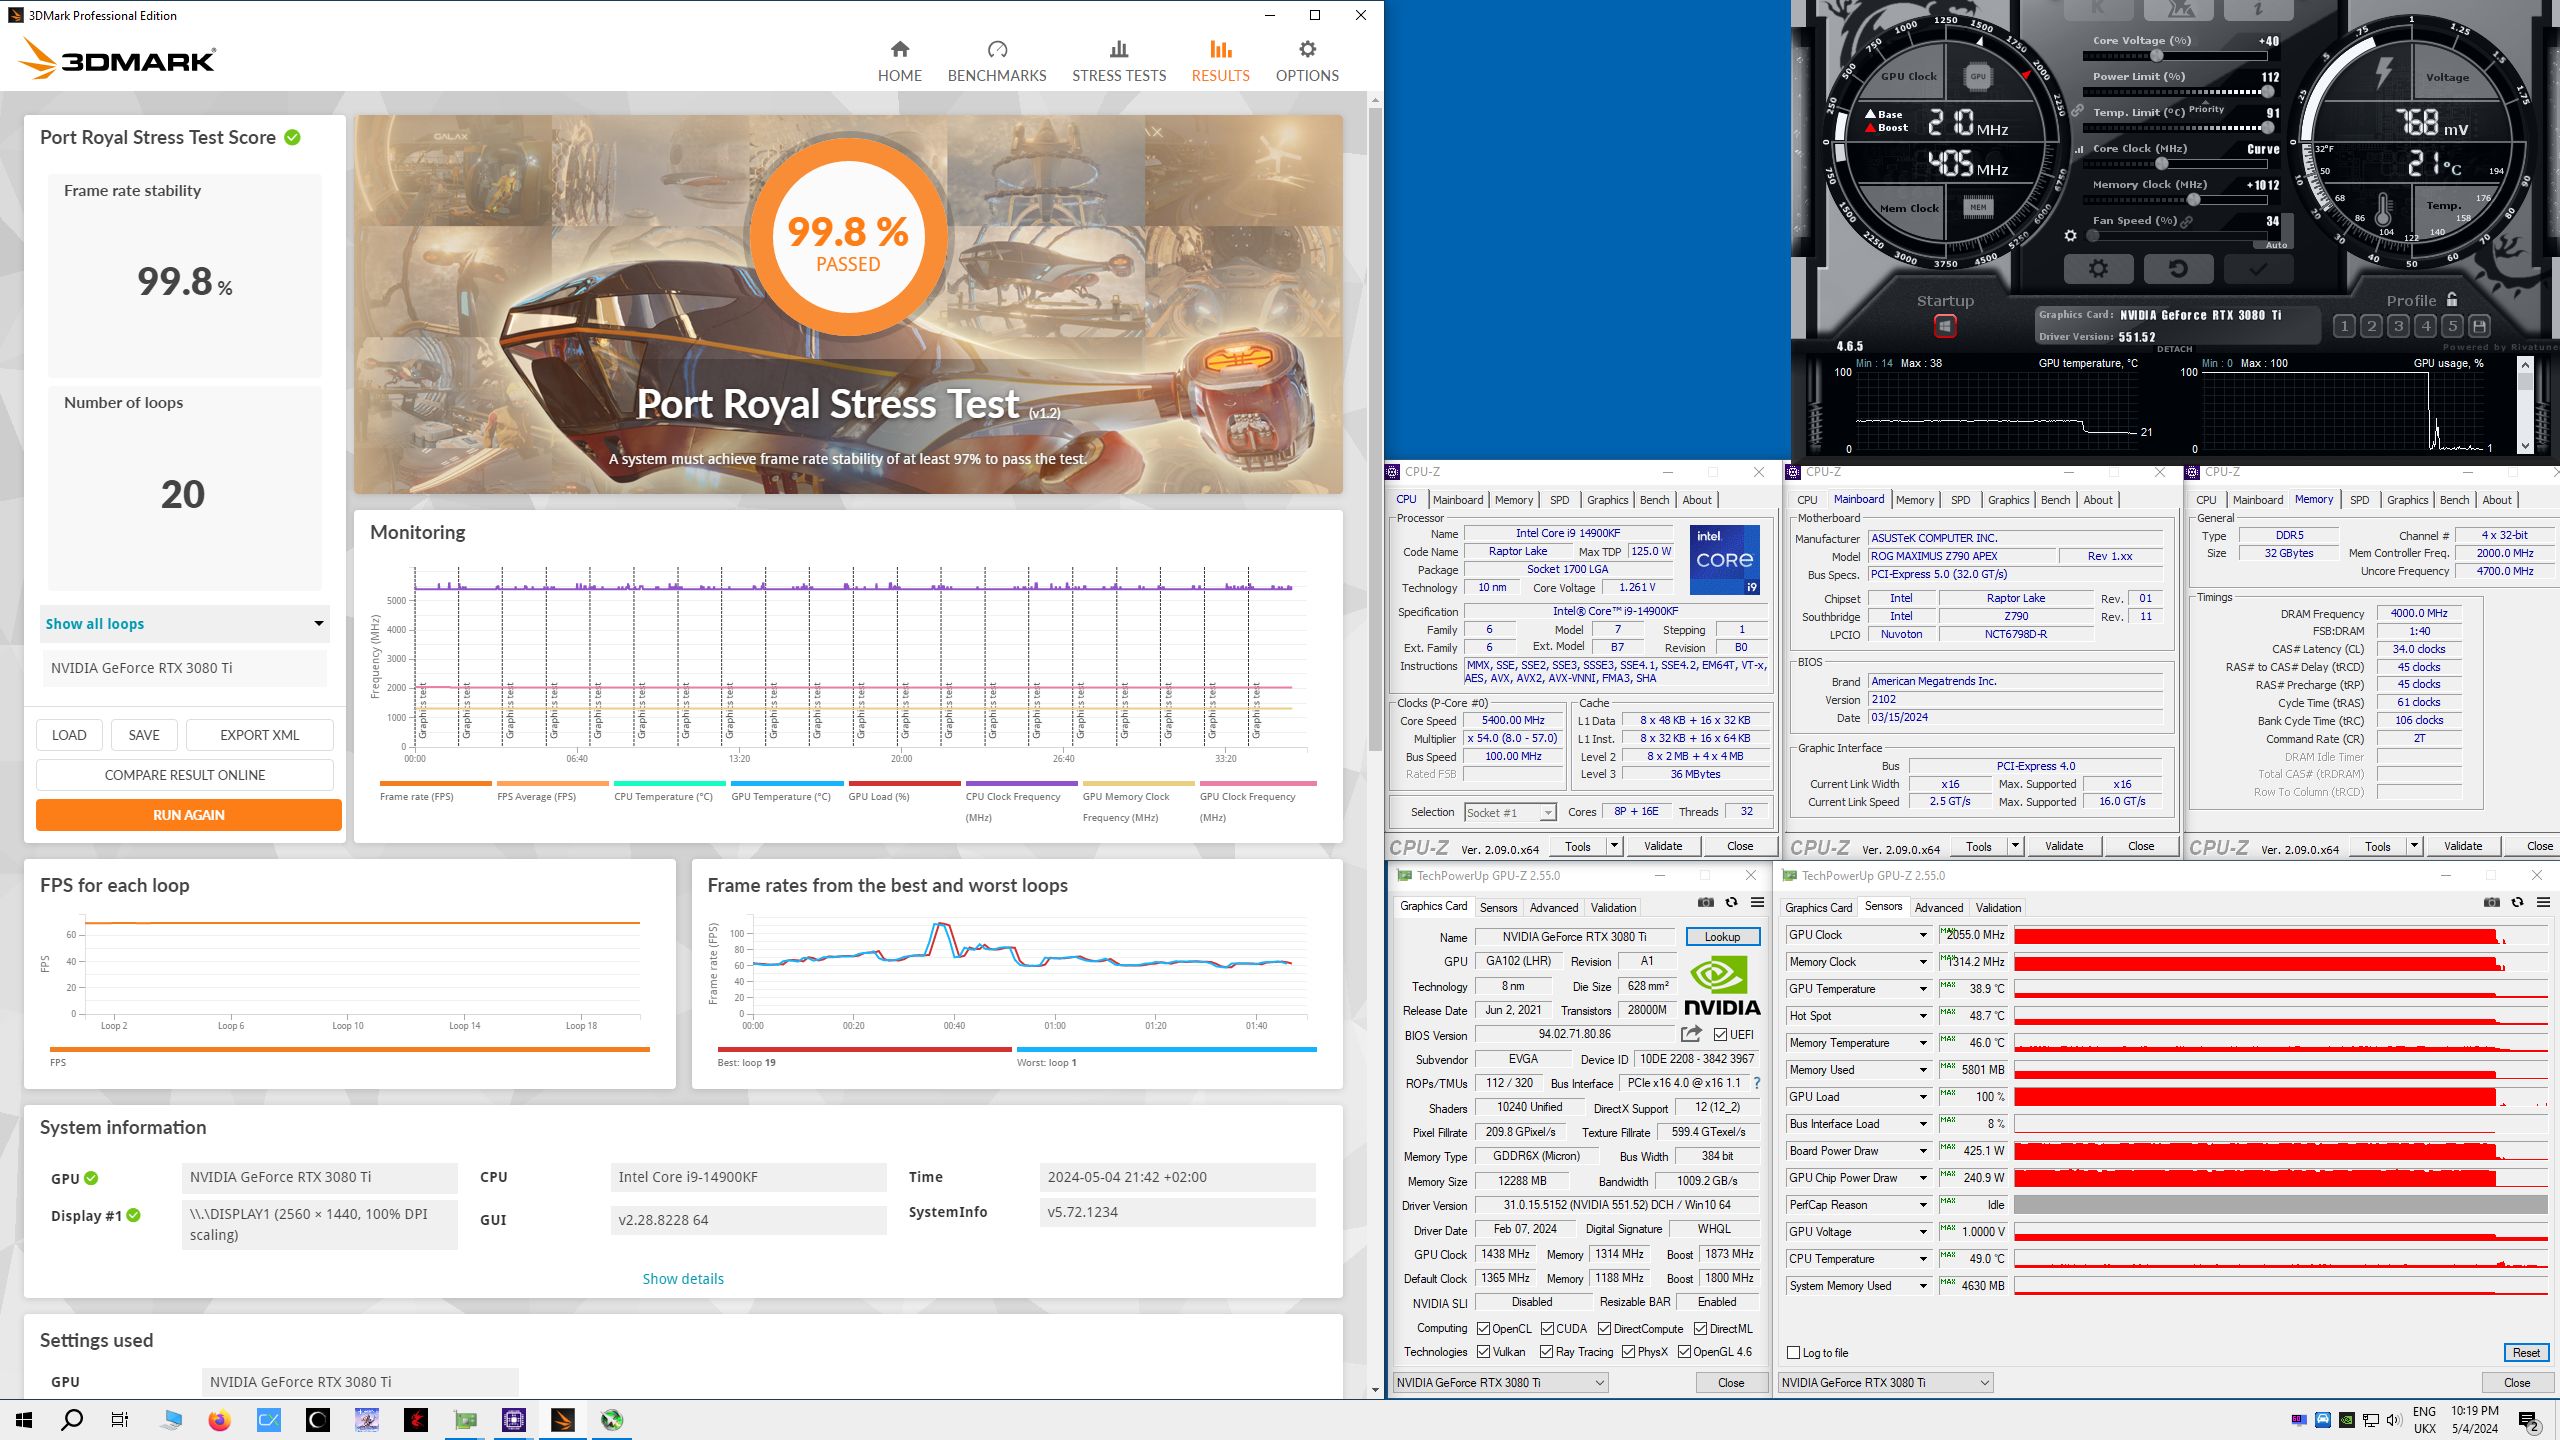The image size is (2560, 1440).
Task: Apply Afterburner settings with the checkmark button
Action: 2258,269
